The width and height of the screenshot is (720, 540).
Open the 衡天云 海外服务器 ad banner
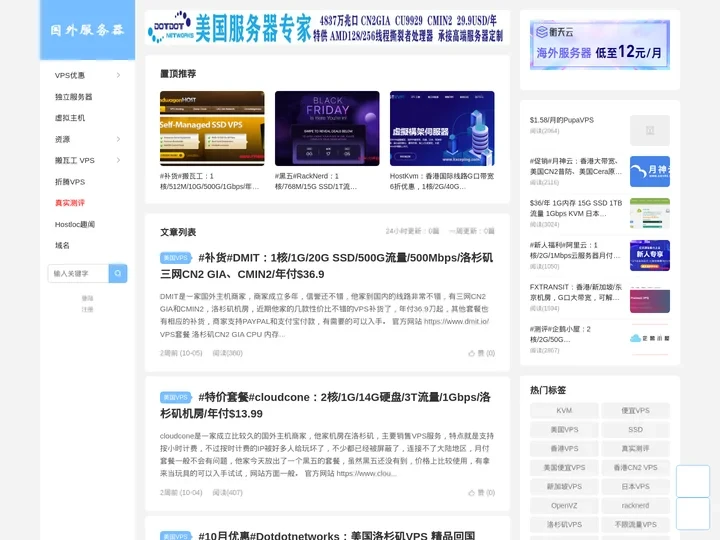point(600,45)
